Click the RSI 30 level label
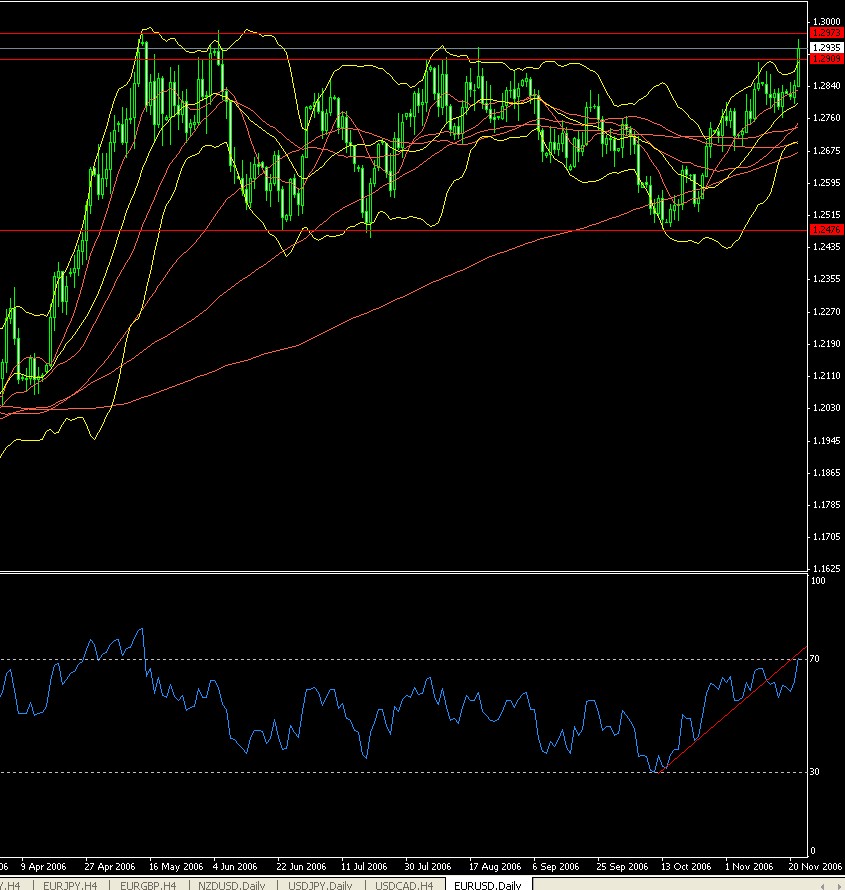The image size is (845, 890). [814, 772]
